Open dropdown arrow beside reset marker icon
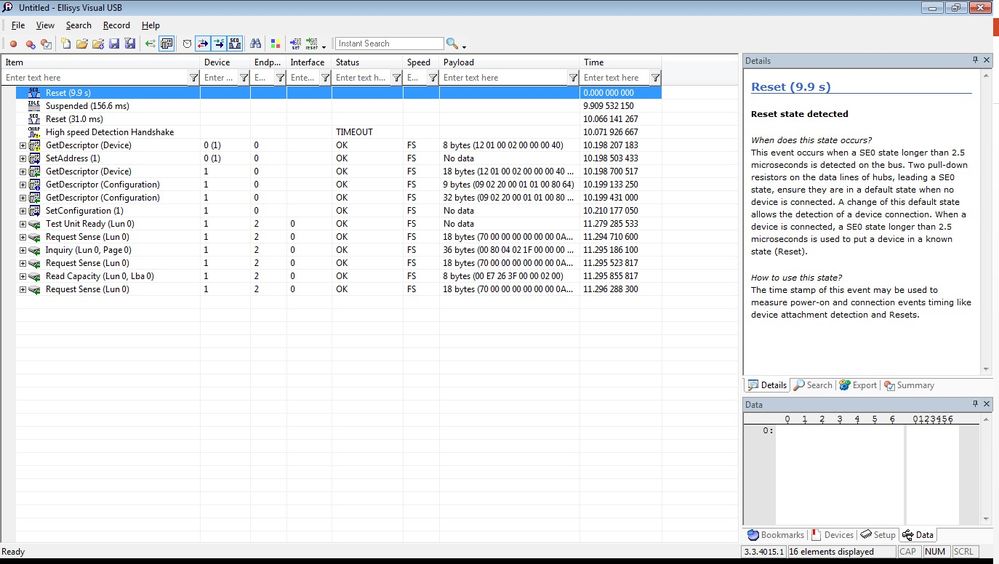This screenshot has width=999, height=564. point(324,47)
